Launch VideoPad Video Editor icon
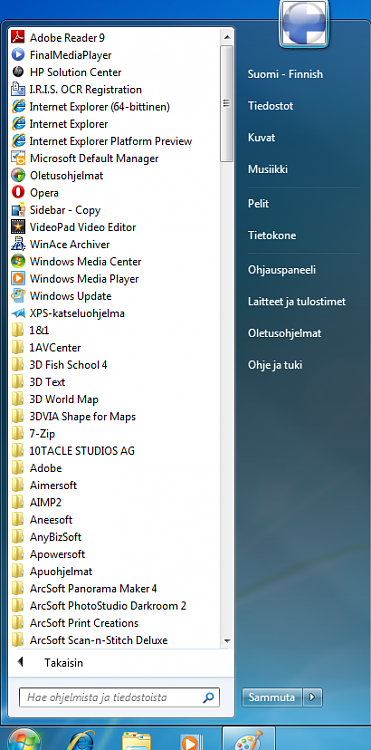371x750 pixels. point(18,227)
